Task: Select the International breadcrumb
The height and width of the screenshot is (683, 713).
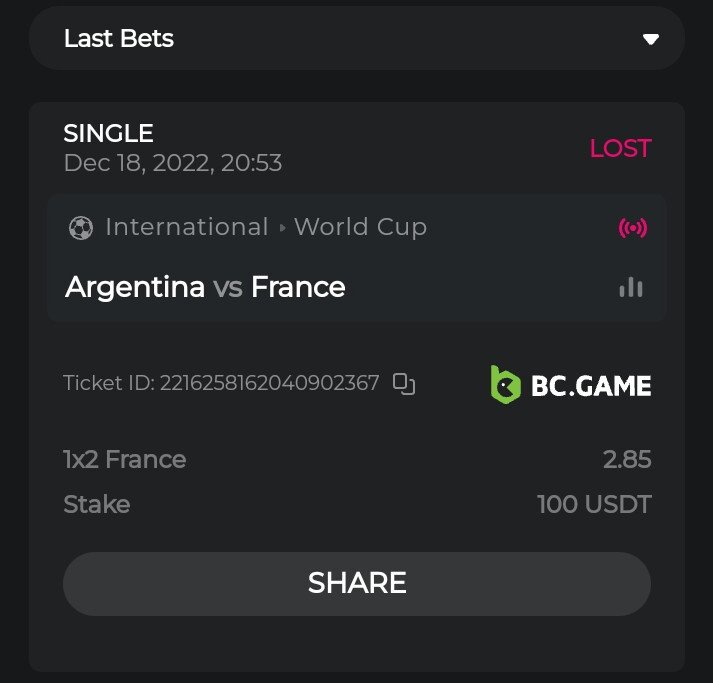Action: [x=186, y=227]
